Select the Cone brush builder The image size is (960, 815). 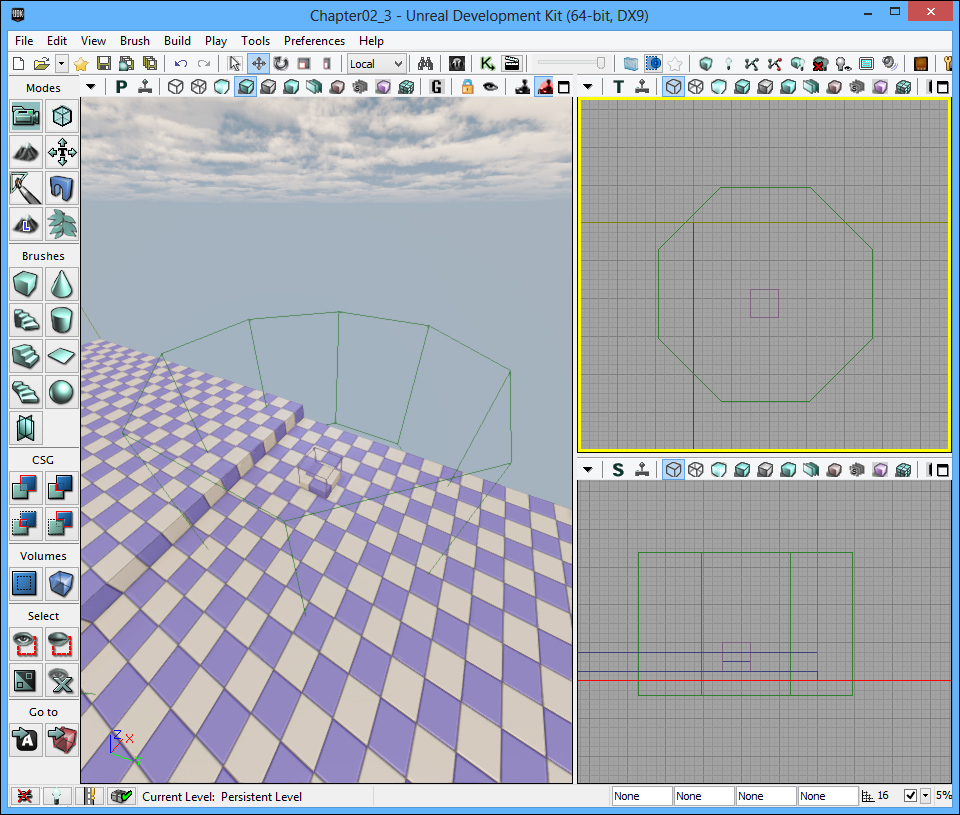pyautogui.click(x=62, y=285)
